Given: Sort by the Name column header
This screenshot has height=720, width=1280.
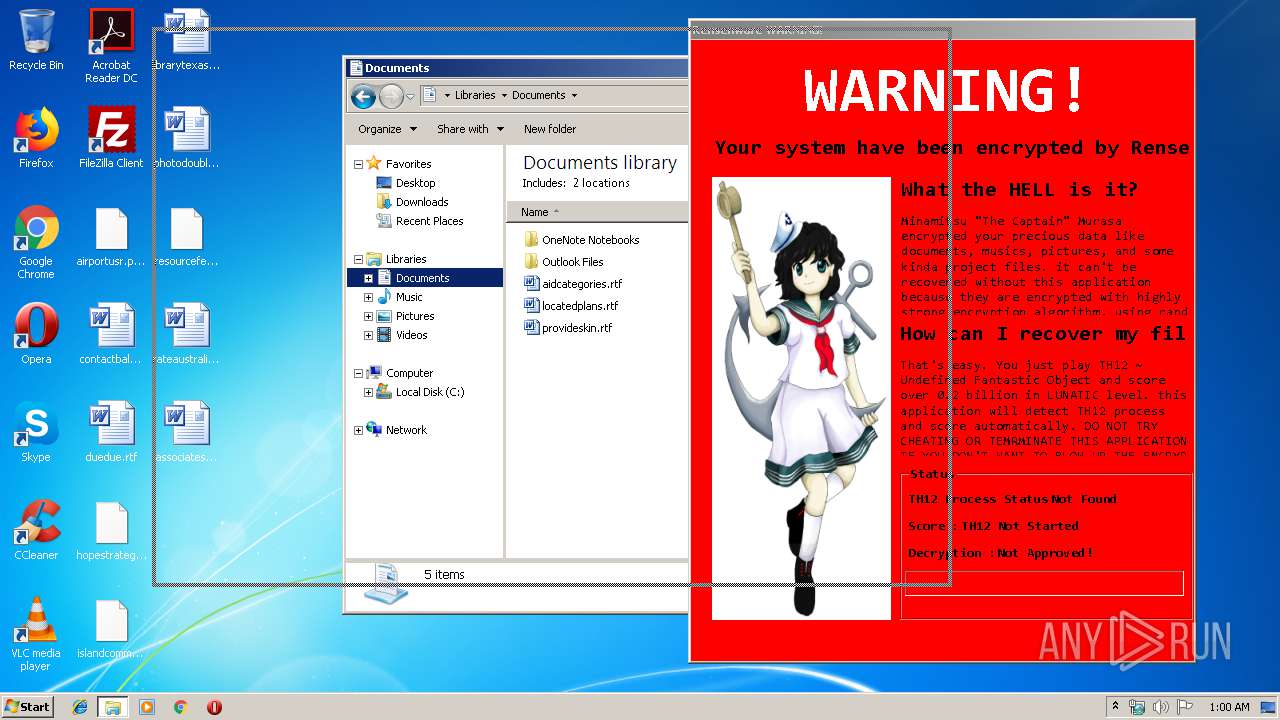Looking at the screenshot, I should 598,212.
